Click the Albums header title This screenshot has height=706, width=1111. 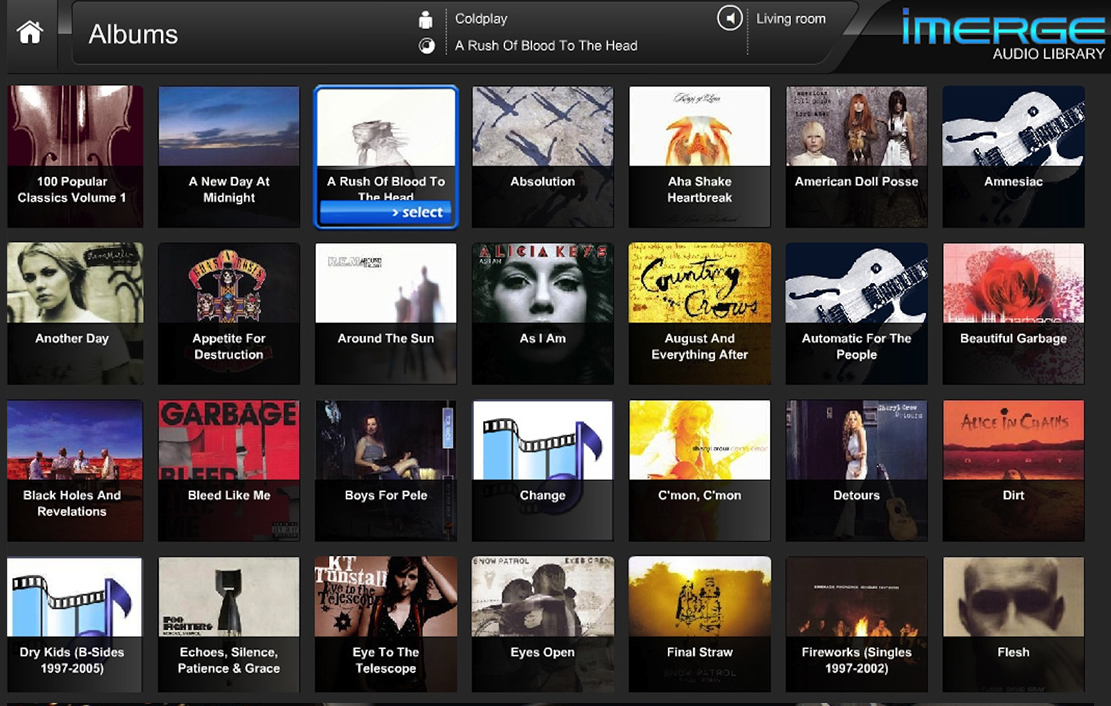pos(133,34)
